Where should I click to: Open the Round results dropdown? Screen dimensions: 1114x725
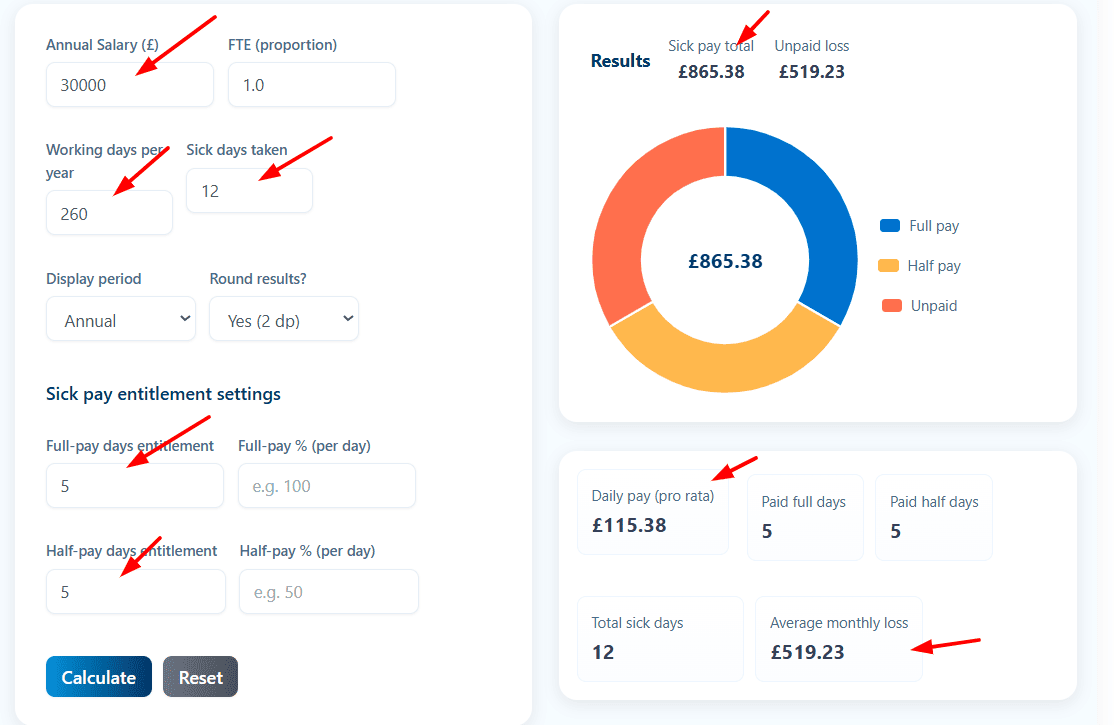[x=283, y=320]
